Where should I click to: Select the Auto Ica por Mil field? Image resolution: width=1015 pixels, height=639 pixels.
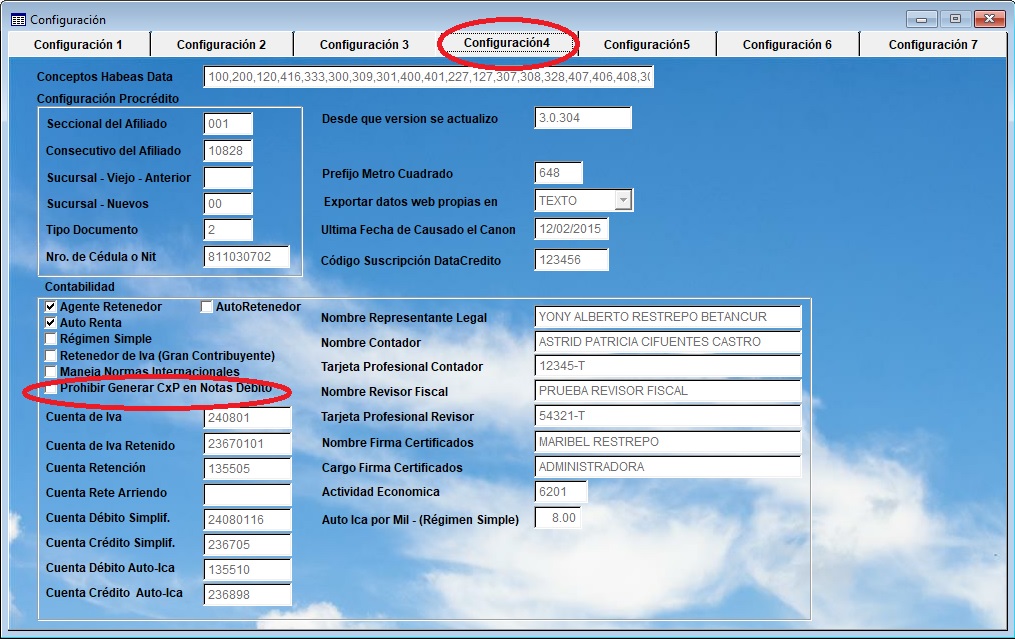coord(557,518)
